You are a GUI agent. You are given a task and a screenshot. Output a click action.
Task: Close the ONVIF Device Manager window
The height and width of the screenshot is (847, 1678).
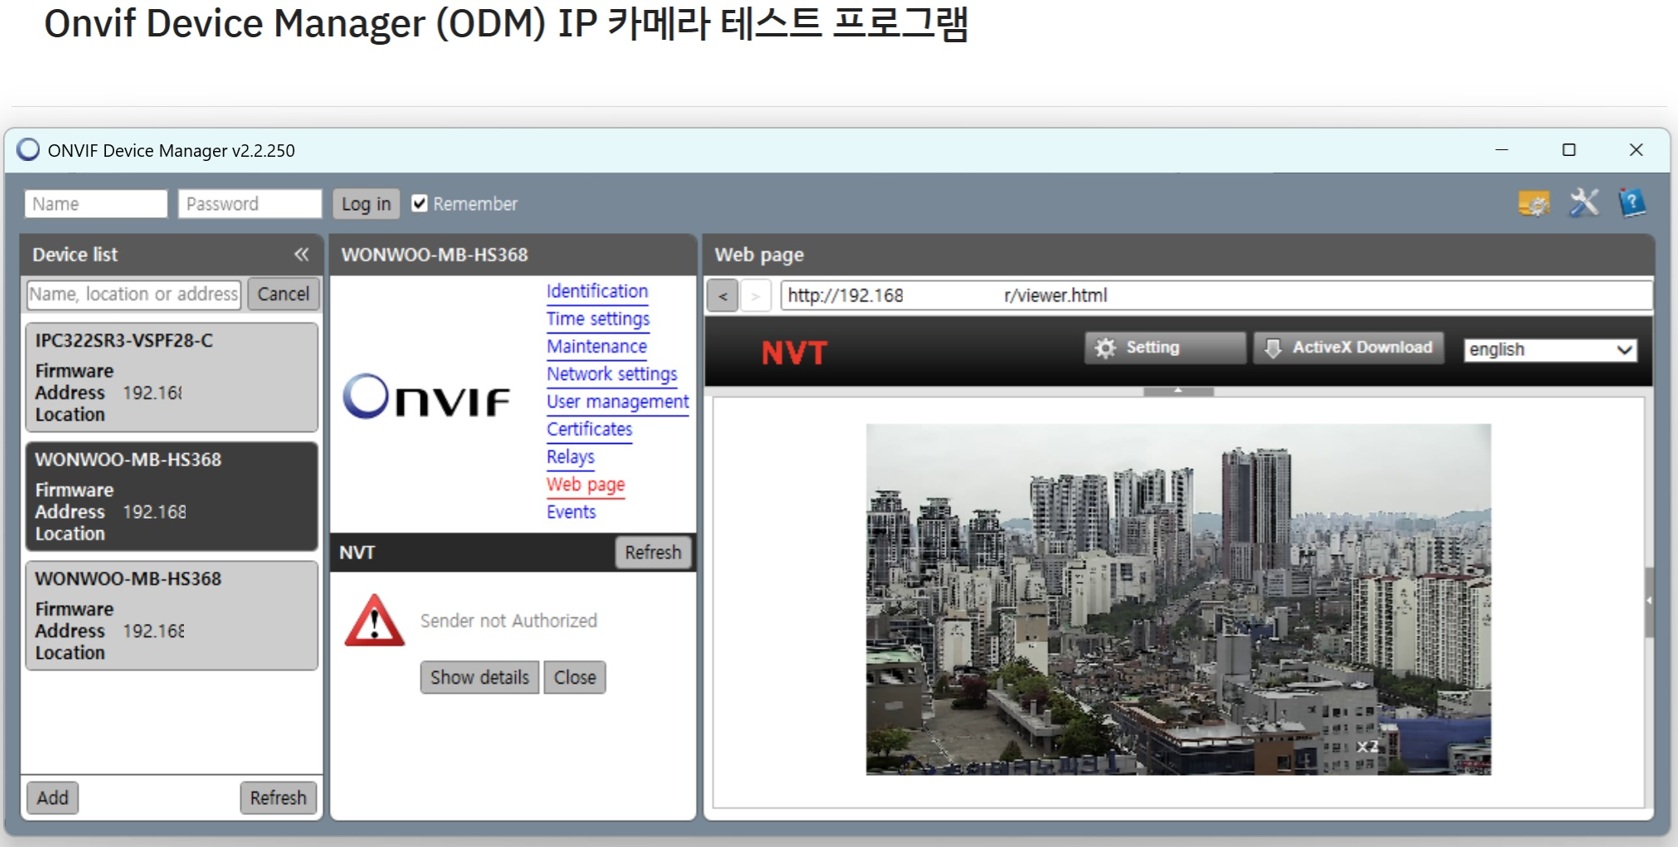click(1636, 150)
